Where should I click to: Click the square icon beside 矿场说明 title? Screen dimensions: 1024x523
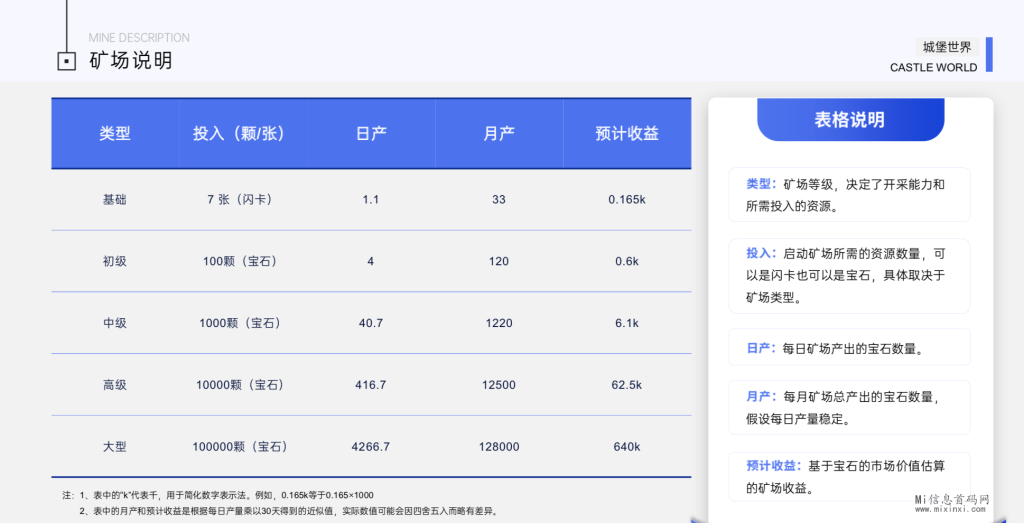[x=66, y=61]
